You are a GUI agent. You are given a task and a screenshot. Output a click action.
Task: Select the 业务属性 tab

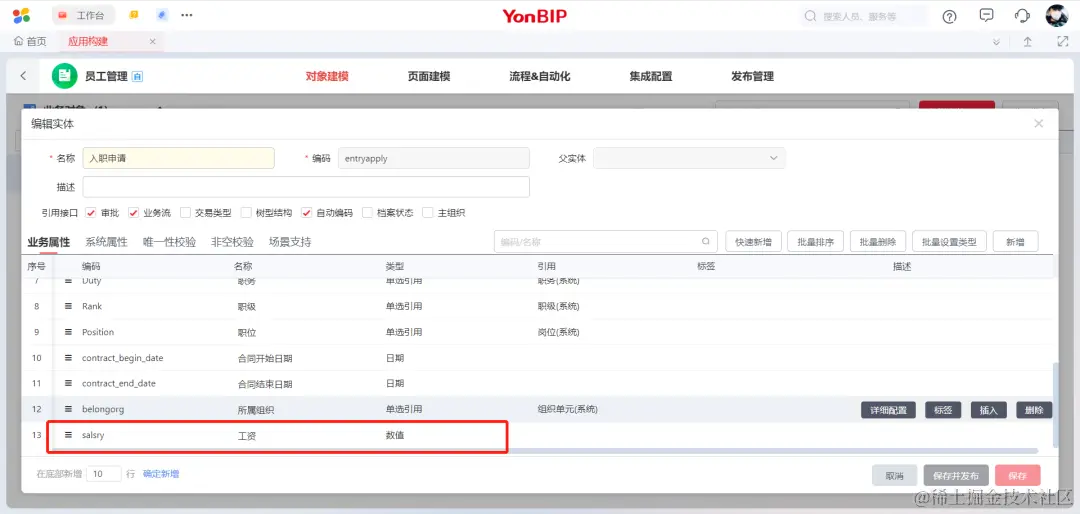coord(48,242)
